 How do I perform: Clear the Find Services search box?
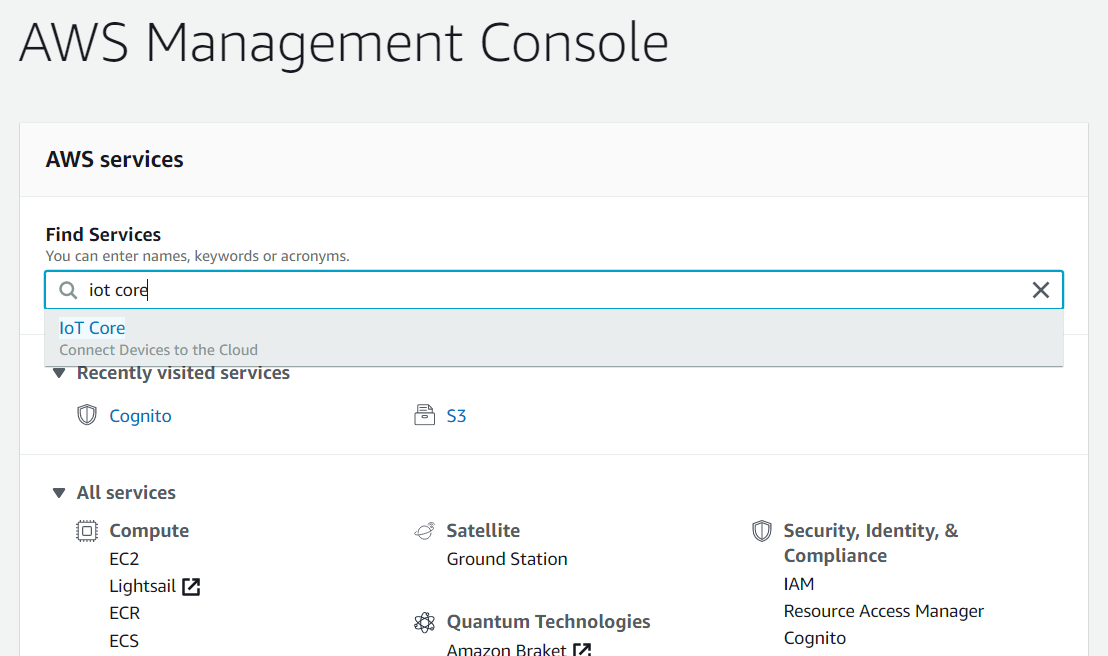[1040, 290]
